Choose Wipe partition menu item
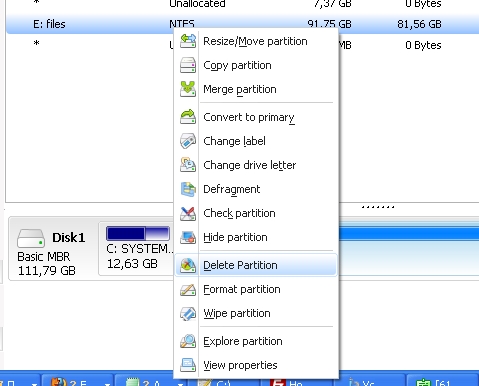 (x=256, y=313)
